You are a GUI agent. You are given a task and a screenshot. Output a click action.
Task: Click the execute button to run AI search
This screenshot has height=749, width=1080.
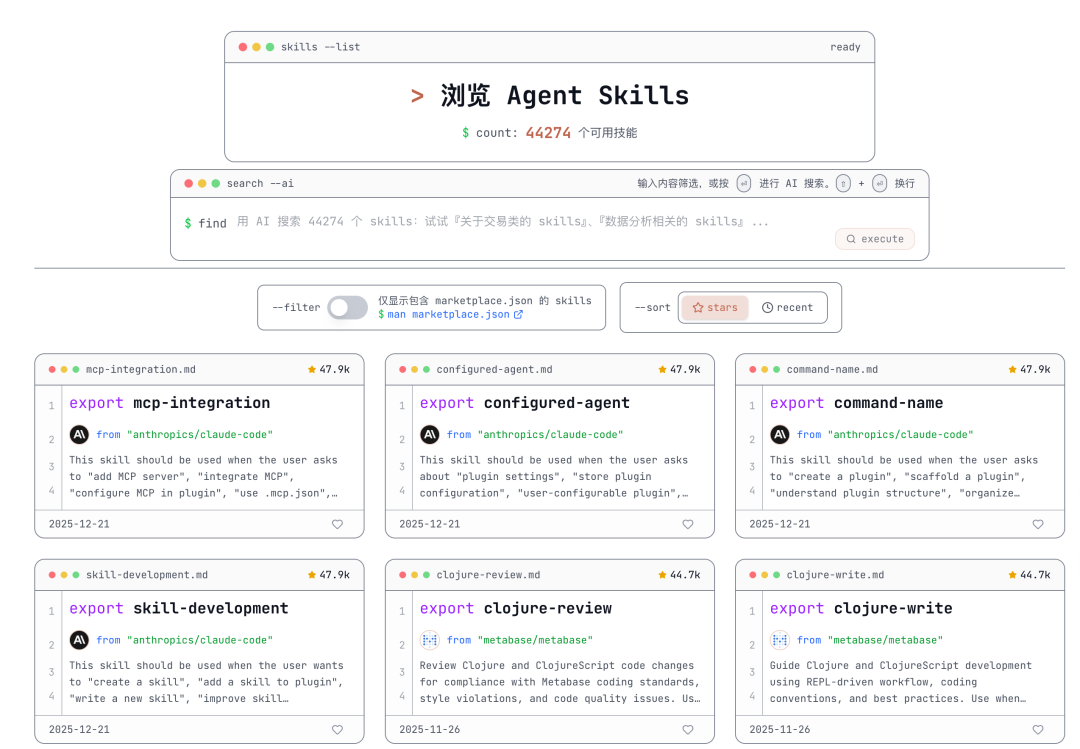pos(875,238)
